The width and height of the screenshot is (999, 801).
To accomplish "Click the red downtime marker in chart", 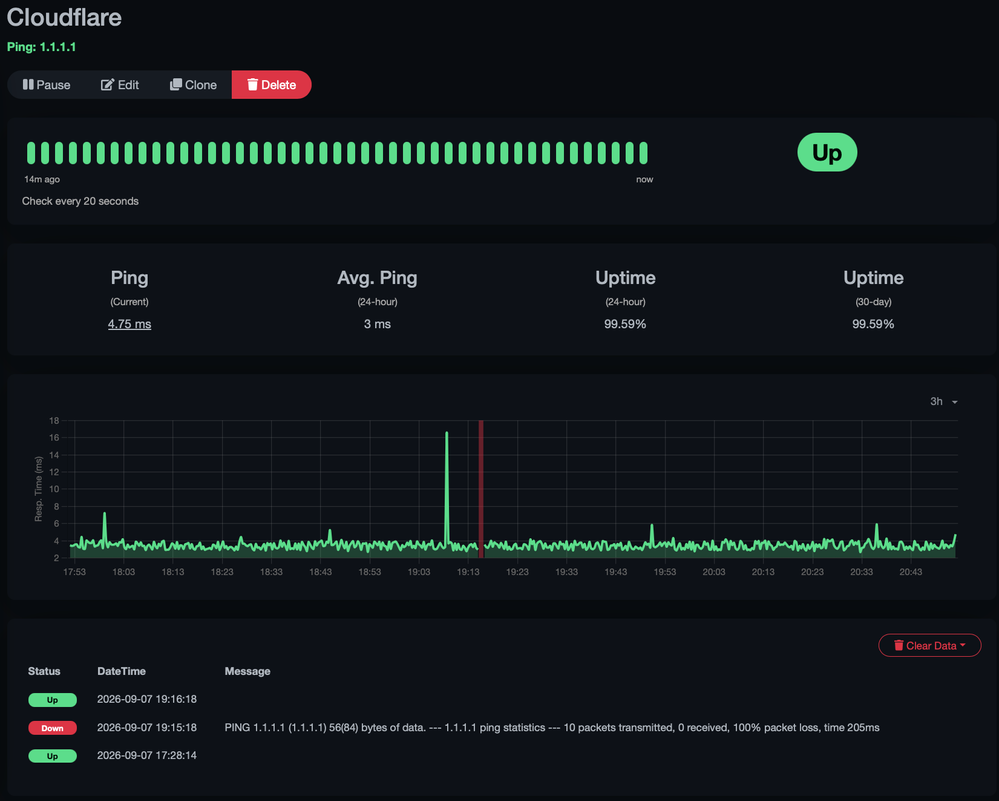I will click(x=481, y=489).
